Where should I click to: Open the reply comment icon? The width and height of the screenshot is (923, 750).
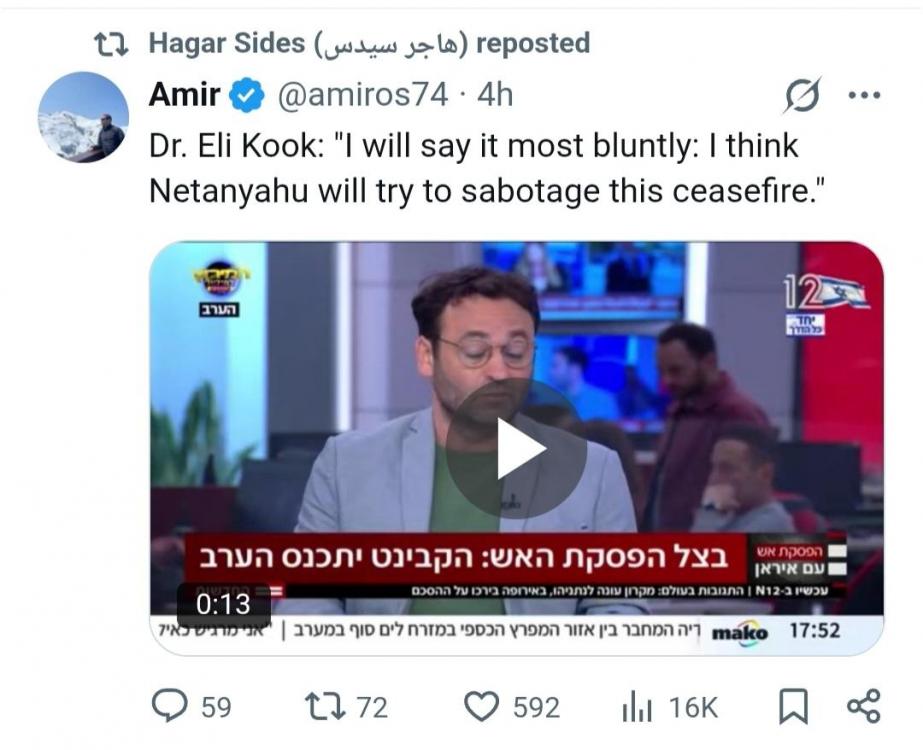point(170,706)
